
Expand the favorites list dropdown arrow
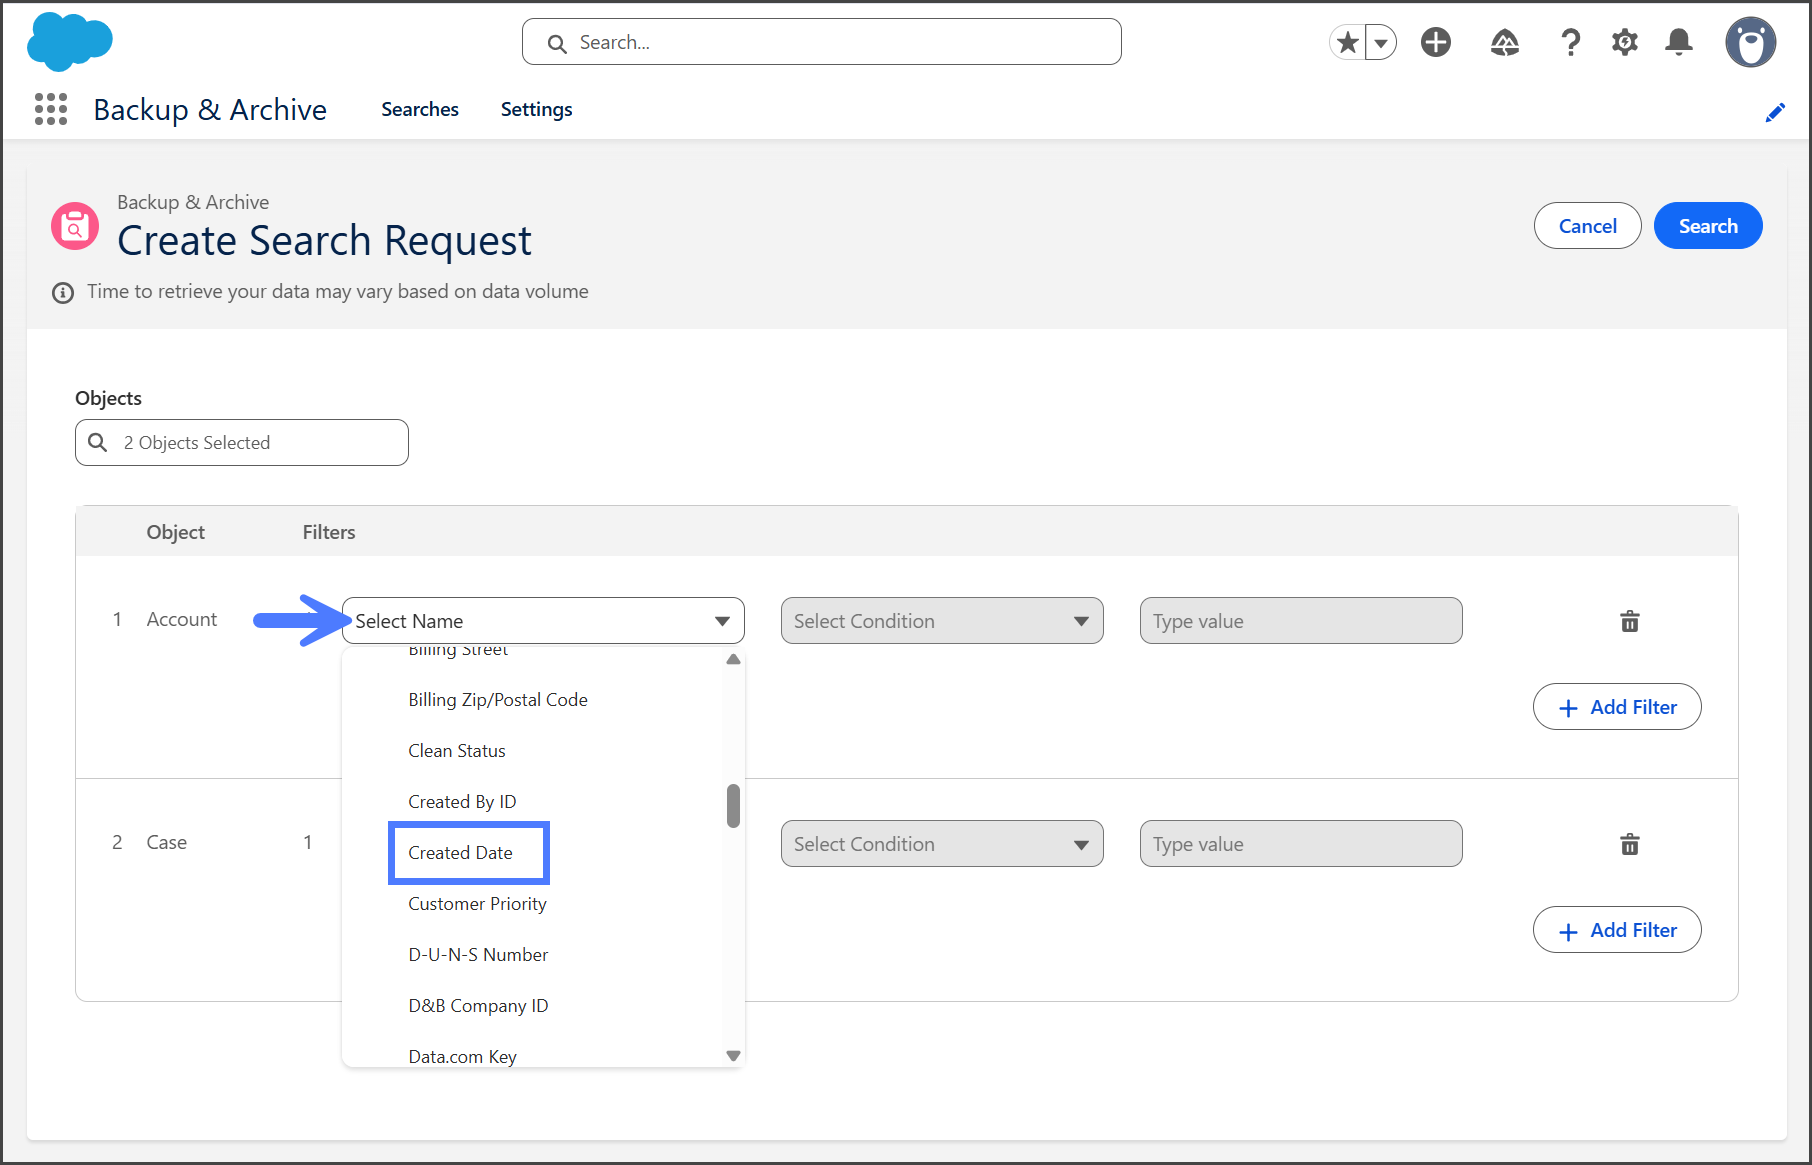pyautogui.click(x=1381, y=42)
